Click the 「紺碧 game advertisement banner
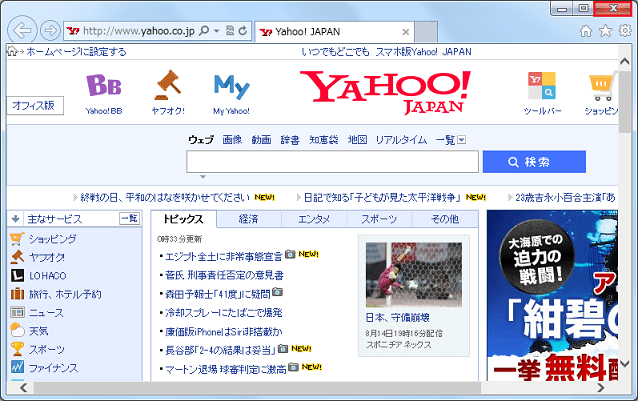The width and height of the screenshot is (638, 401). pos(552,295)
